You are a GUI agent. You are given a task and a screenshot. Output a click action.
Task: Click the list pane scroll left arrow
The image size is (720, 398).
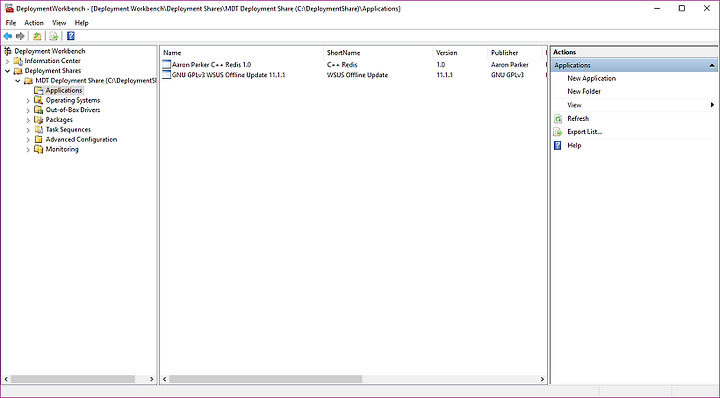point(165,379)
